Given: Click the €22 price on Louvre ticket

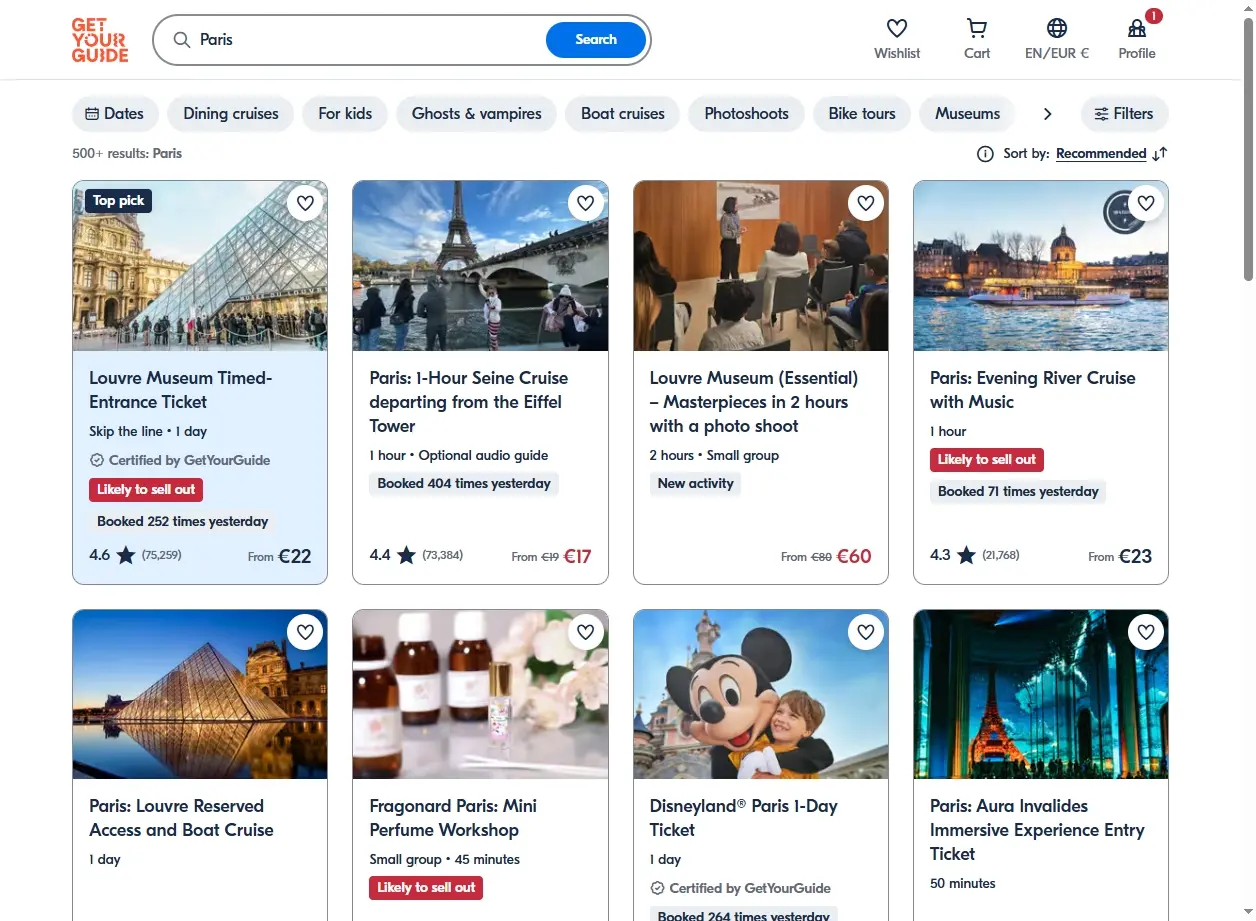Looking at the screenshot, I should pyautogui.click(x=295, y=556).
